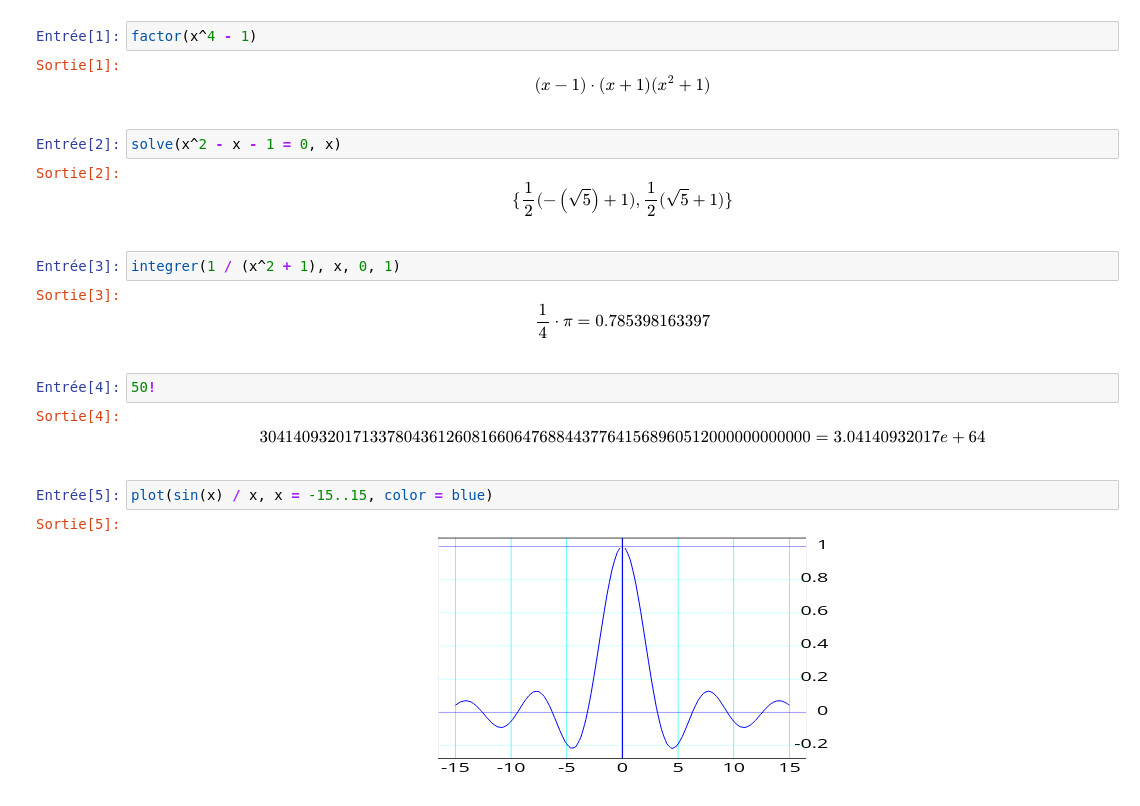The width and height of the screenshot is (1140, 806).
Task: Click the Sortie[1]: output label
Action: point(78,65)
